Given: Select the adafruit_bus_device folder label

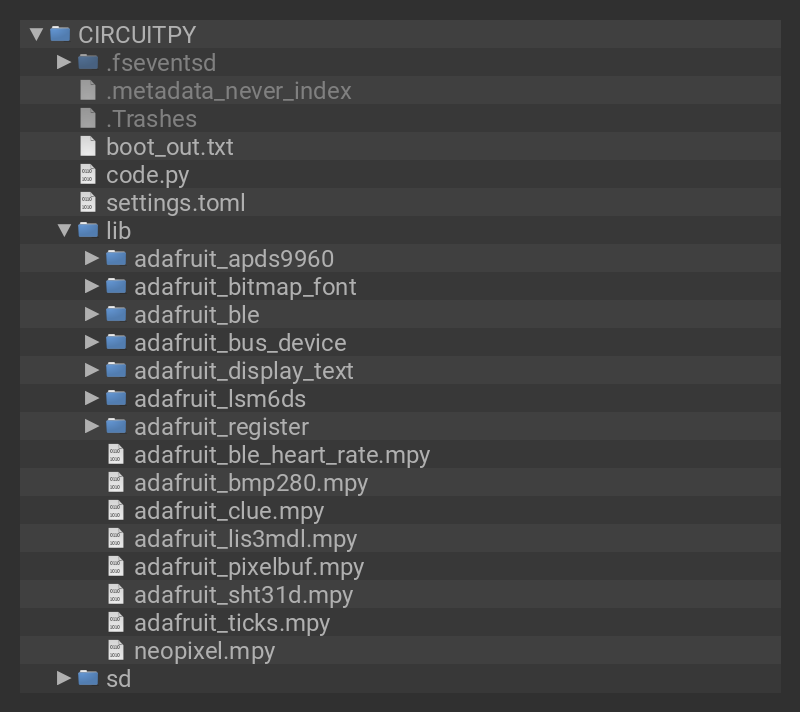Looking at the screenshot, I should (x=240, y=342).
